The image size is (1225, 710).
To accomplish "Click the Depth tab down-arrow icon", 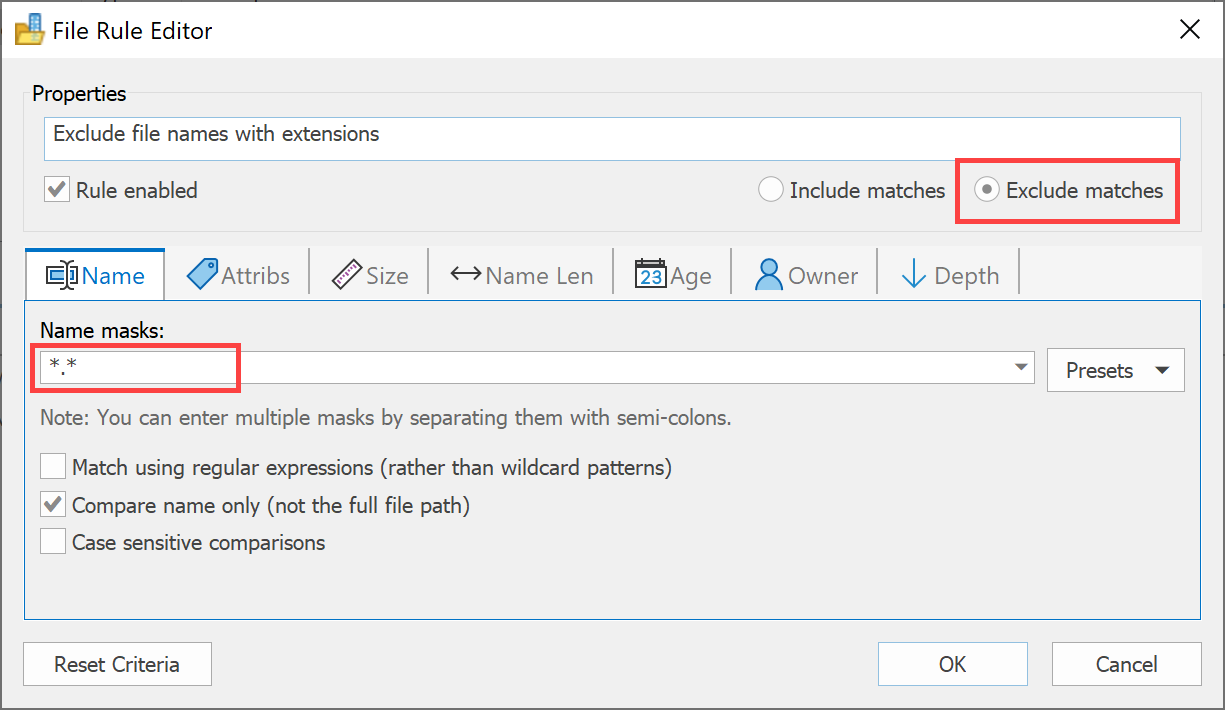I will [x=913, y=275].
